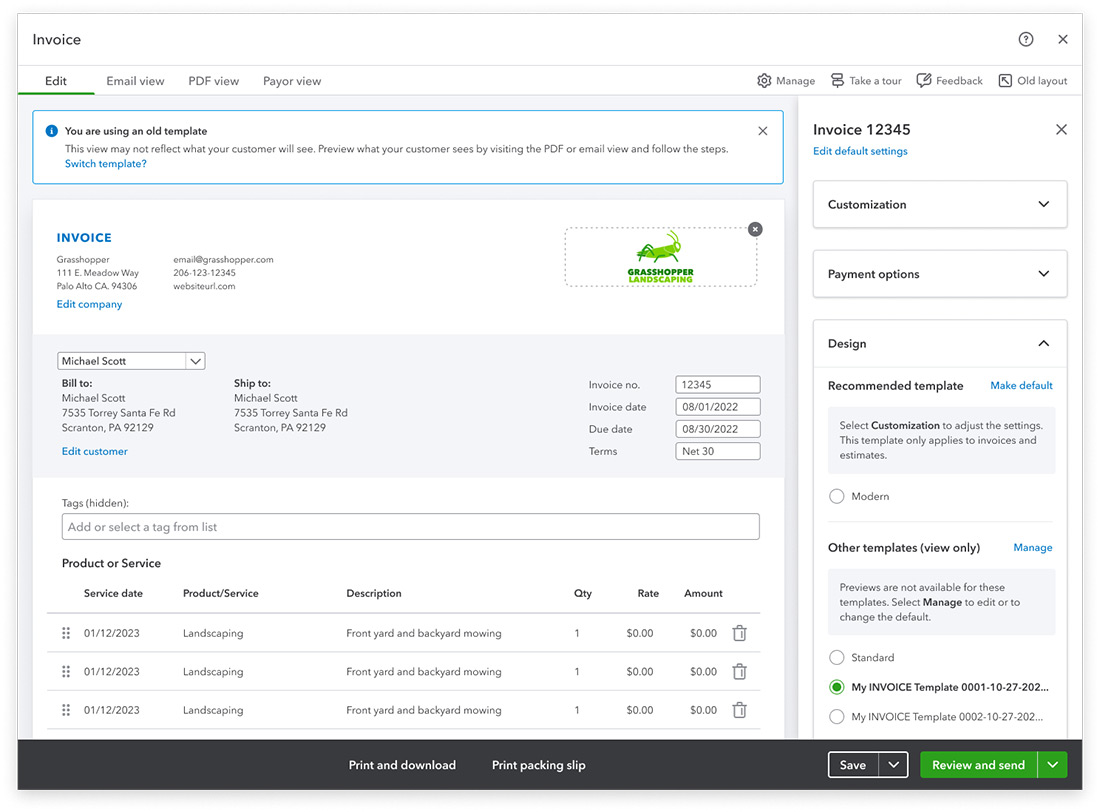
Task: Select My INVOICE Template 0001 radio button
Action: click(x=836, y=687)
